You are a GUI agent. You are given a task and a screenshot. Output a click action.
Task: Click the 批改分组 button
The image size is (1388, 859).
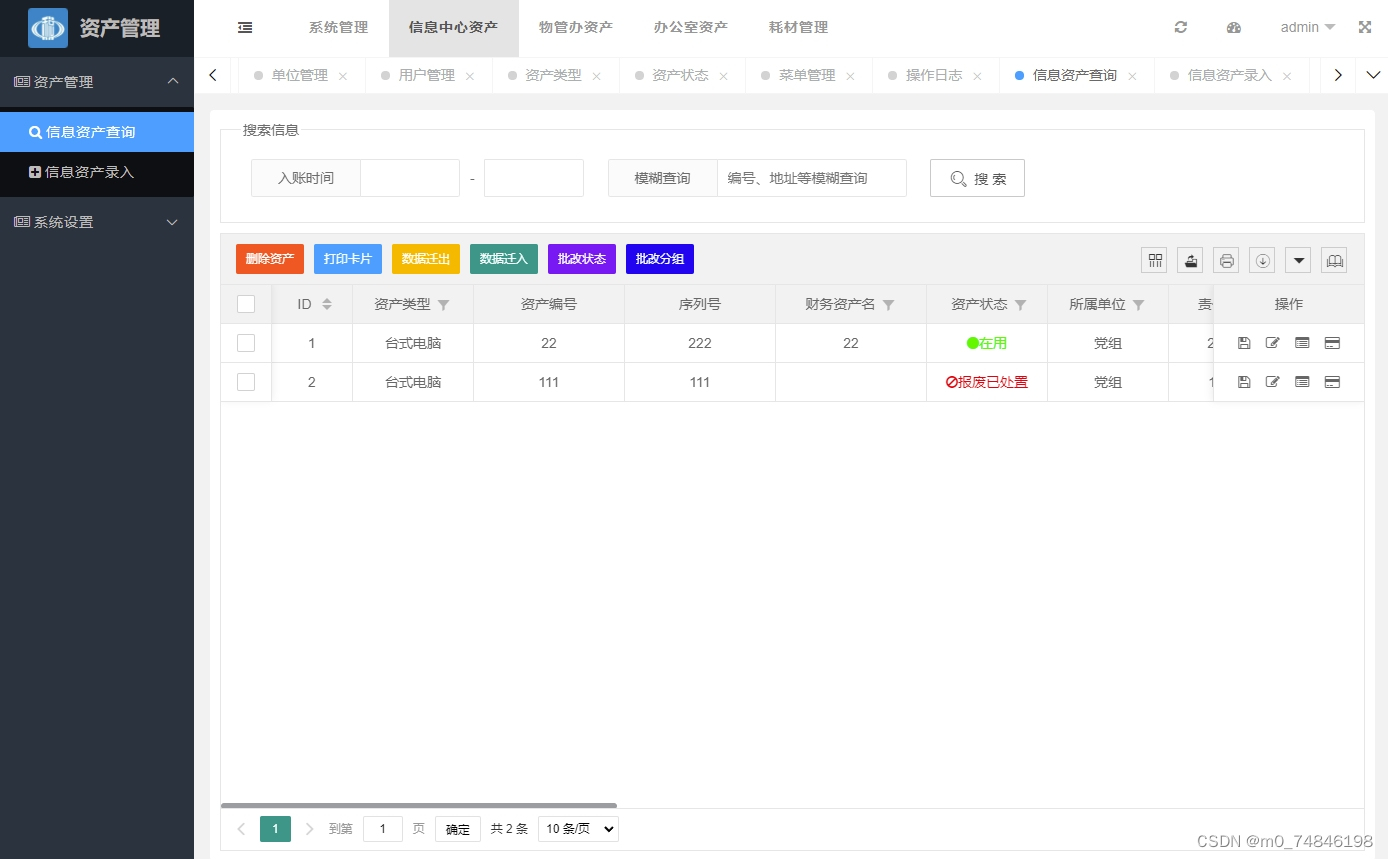(x=660, y=259)
